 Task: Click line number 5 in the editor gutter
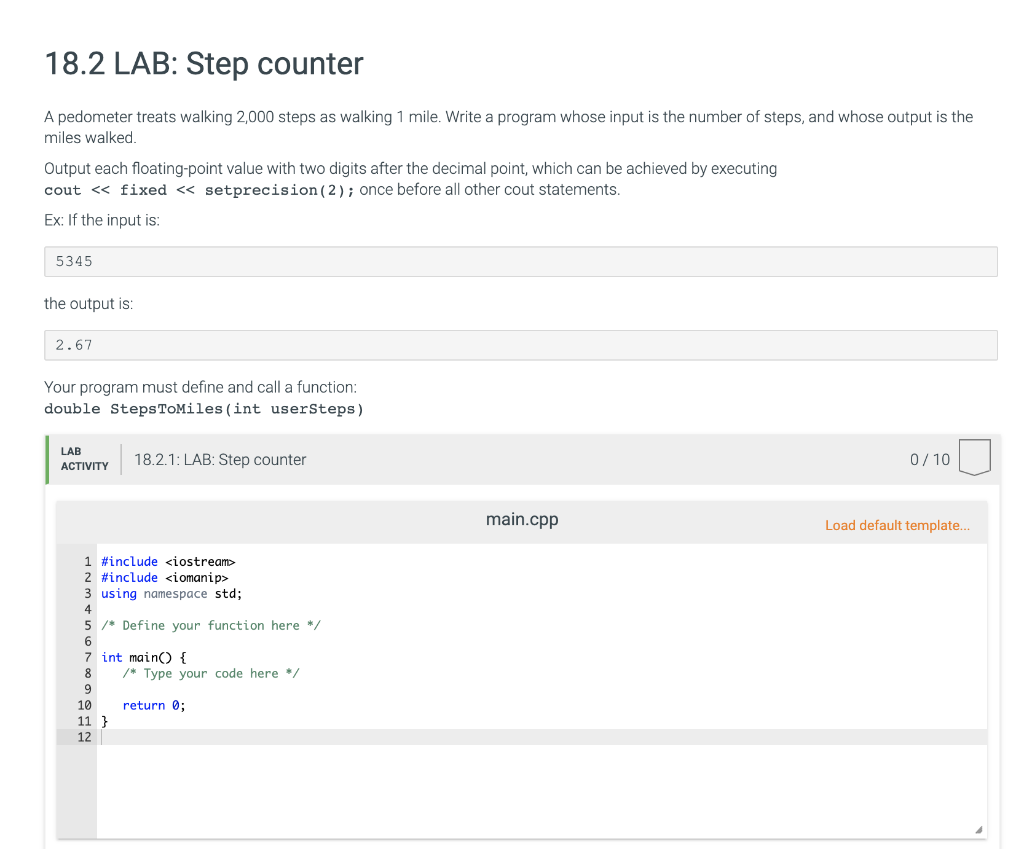[86, 625]
